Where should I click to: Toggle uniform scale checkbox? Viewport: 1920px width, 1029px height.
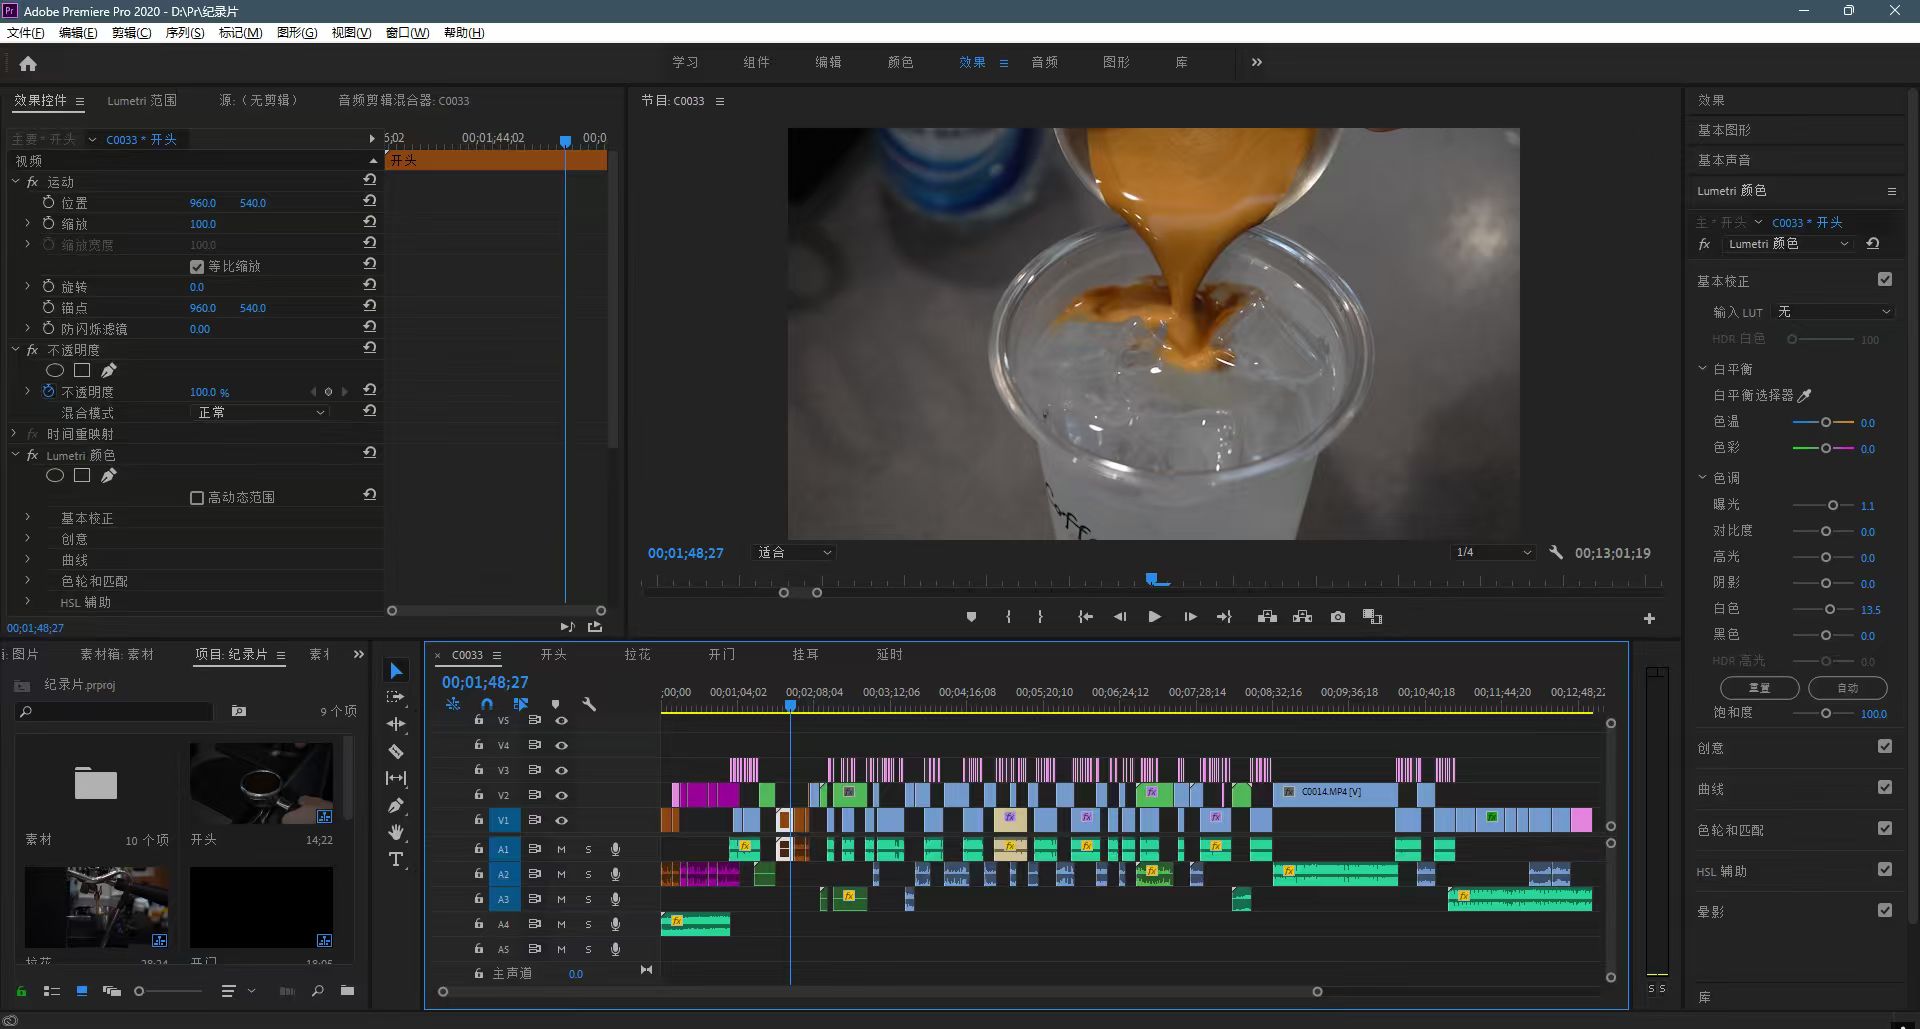click(x=197, y=267)
